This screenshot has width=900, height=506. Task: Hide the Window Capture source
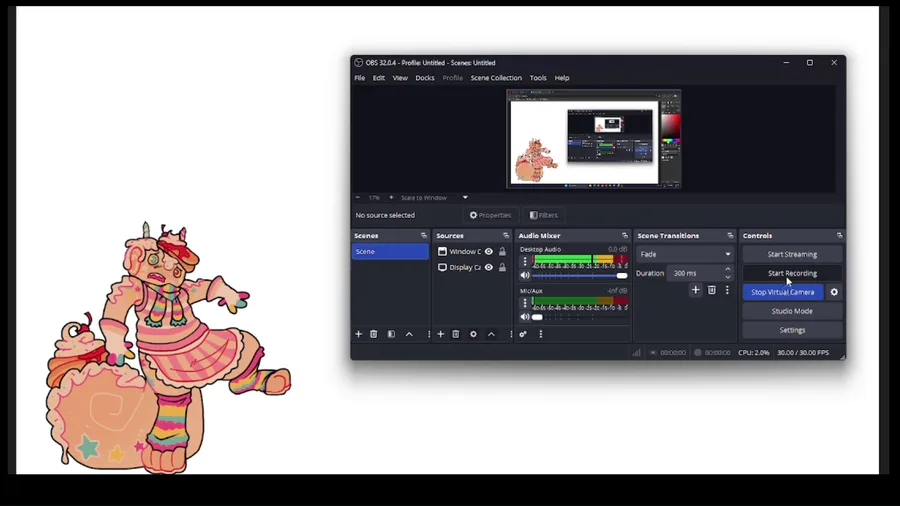pyautogui.click(x=488, y=251)
